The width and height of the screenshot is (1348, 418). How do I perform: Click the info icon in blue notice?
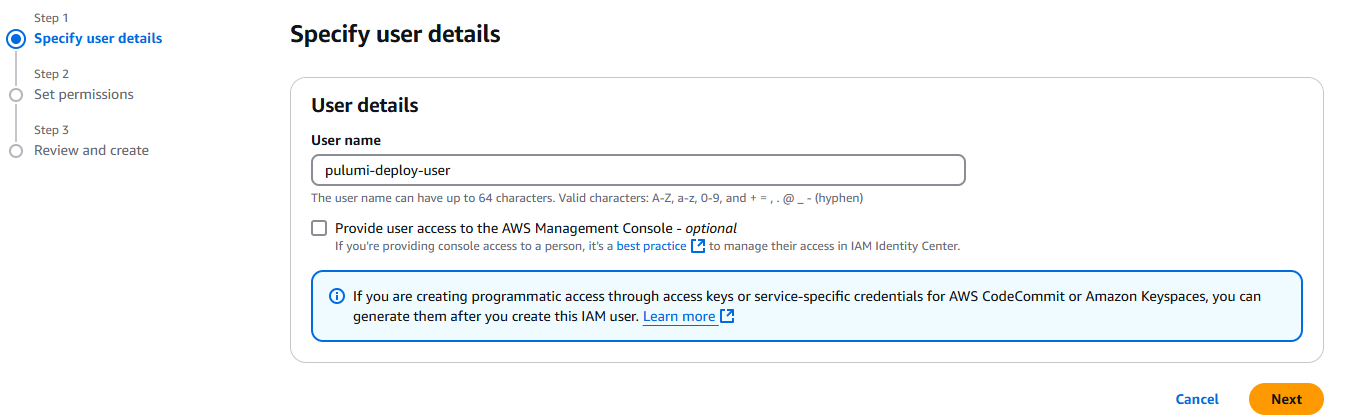click(x=337, y=297)
